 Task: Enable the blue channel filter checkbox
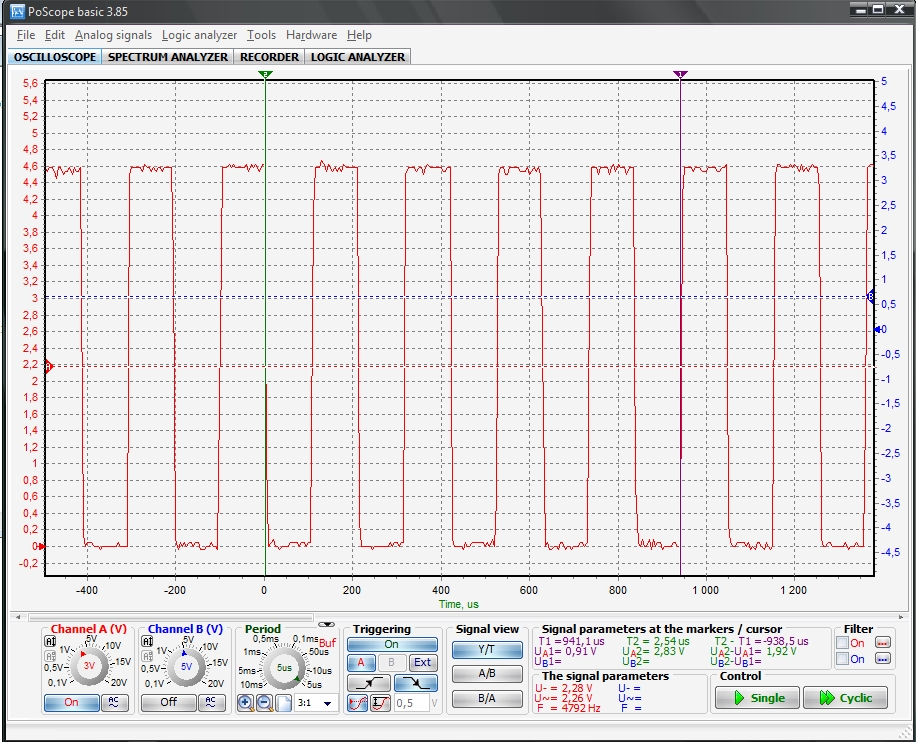click(843, 659)
